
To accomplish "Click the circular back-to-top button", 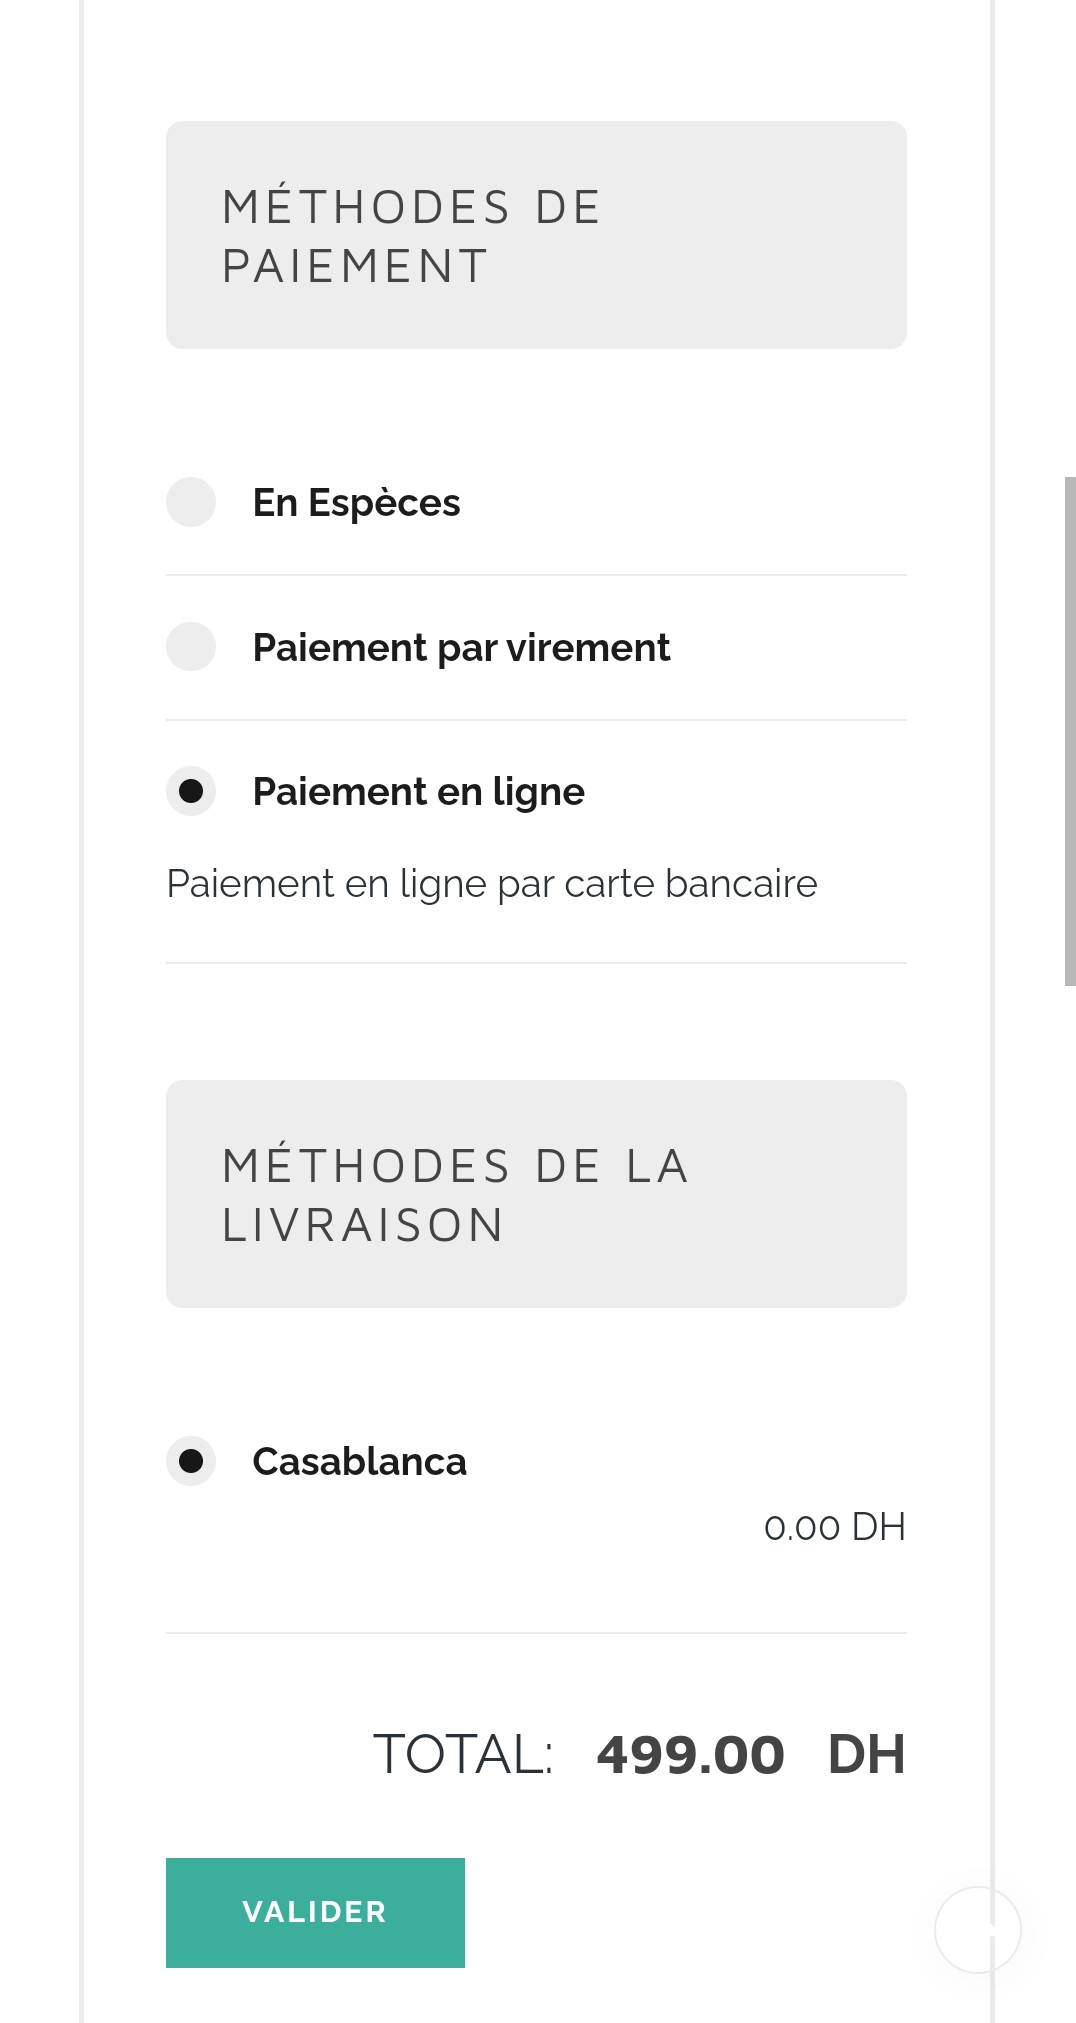I will [977, 1929].
